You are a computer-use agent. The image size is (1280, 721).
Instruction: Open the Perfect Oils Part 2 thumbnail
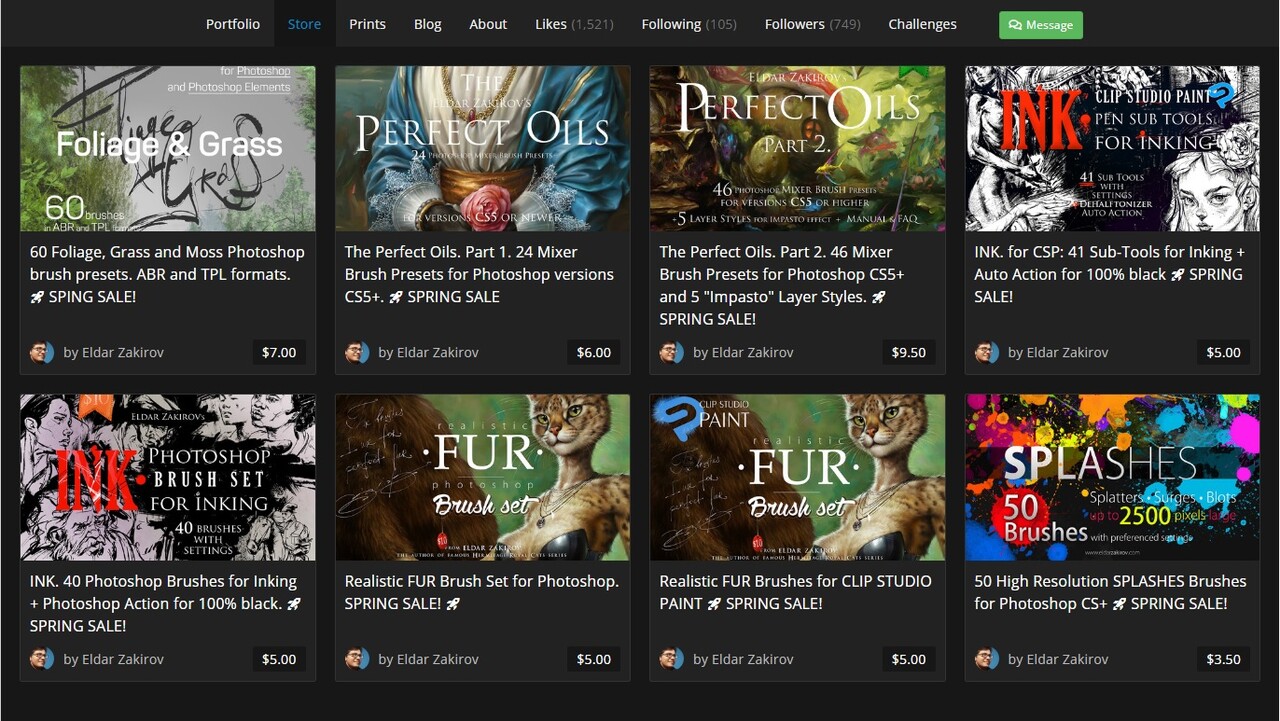click(798, 149)
